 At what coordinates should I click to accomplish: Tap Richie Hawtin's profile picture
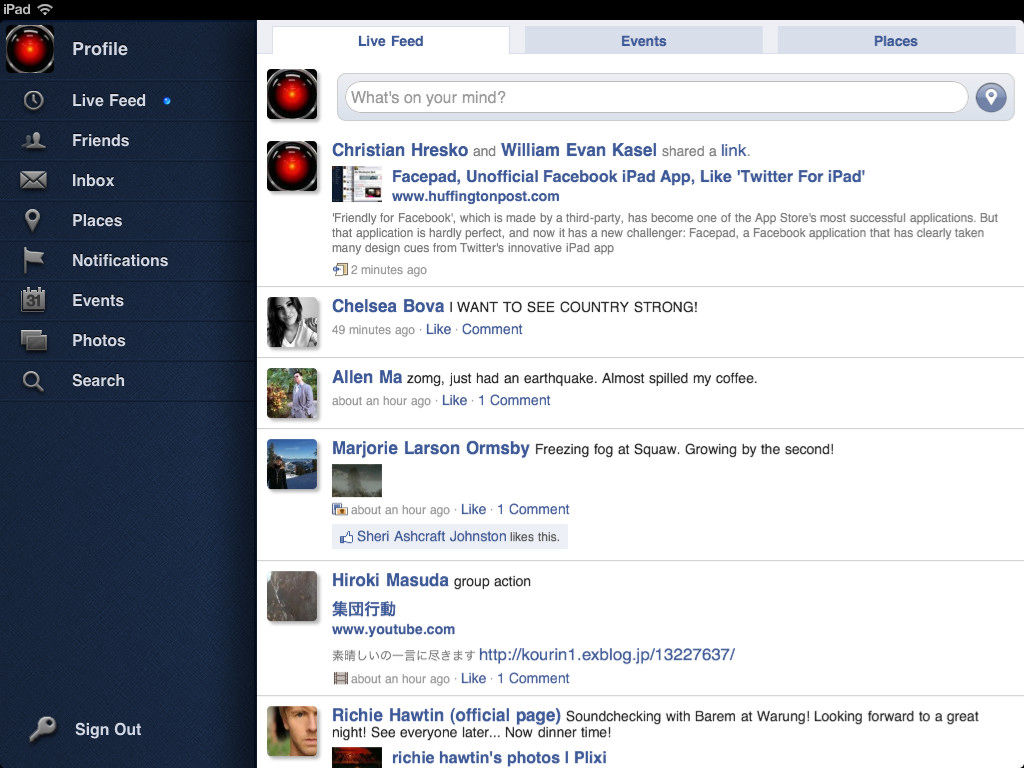pos(292,731)
